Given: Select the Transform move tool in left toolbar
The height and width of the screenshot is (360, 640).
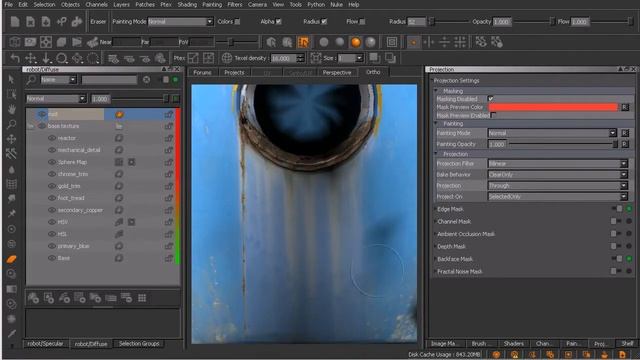Looking at the screenshot, I should pos(11,139).
